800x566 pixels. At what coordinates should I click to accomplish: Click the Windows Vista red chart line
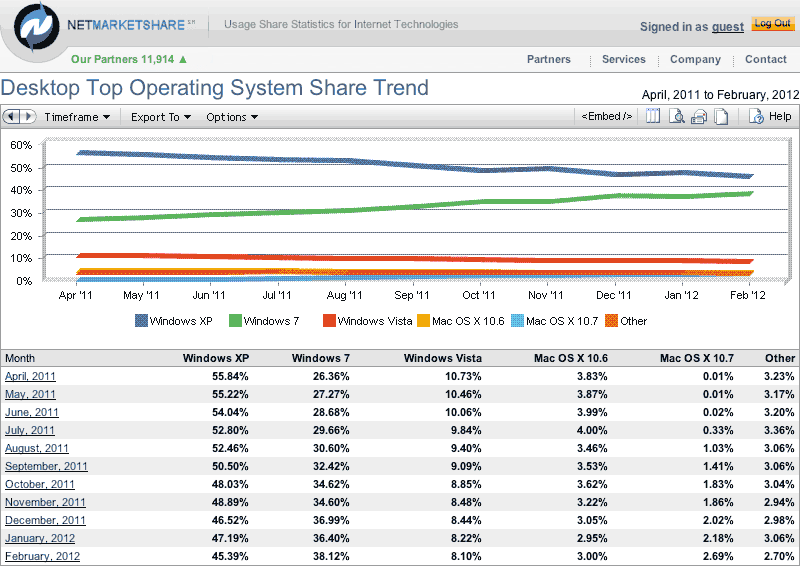[412, 259]
